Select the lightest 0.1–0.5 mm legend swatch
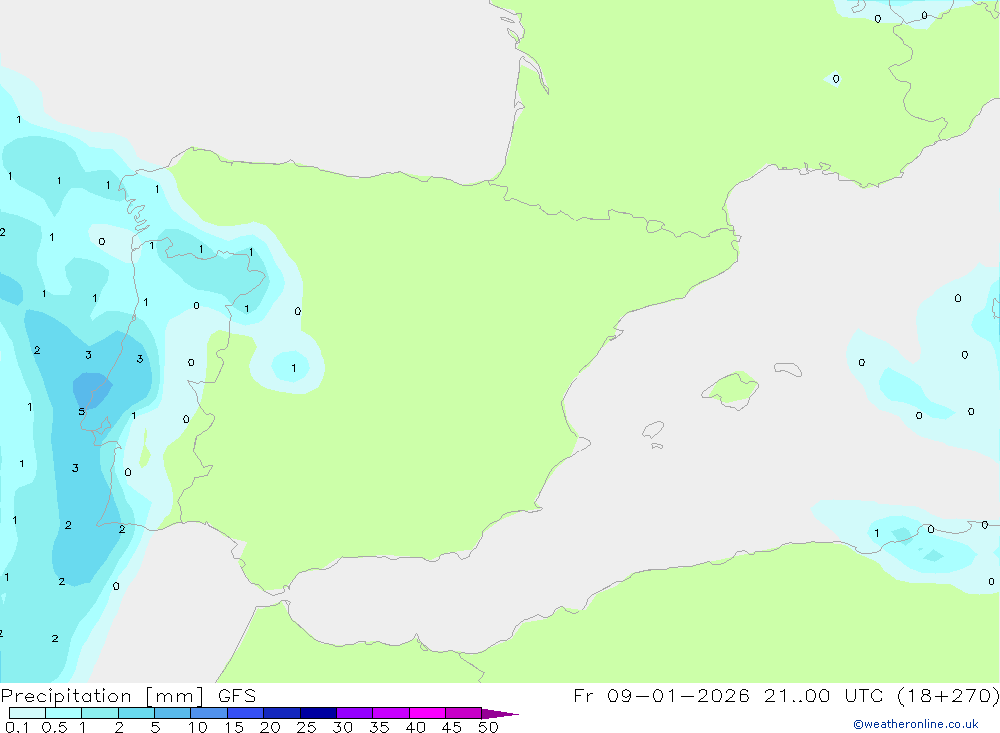 click(27, 713)
